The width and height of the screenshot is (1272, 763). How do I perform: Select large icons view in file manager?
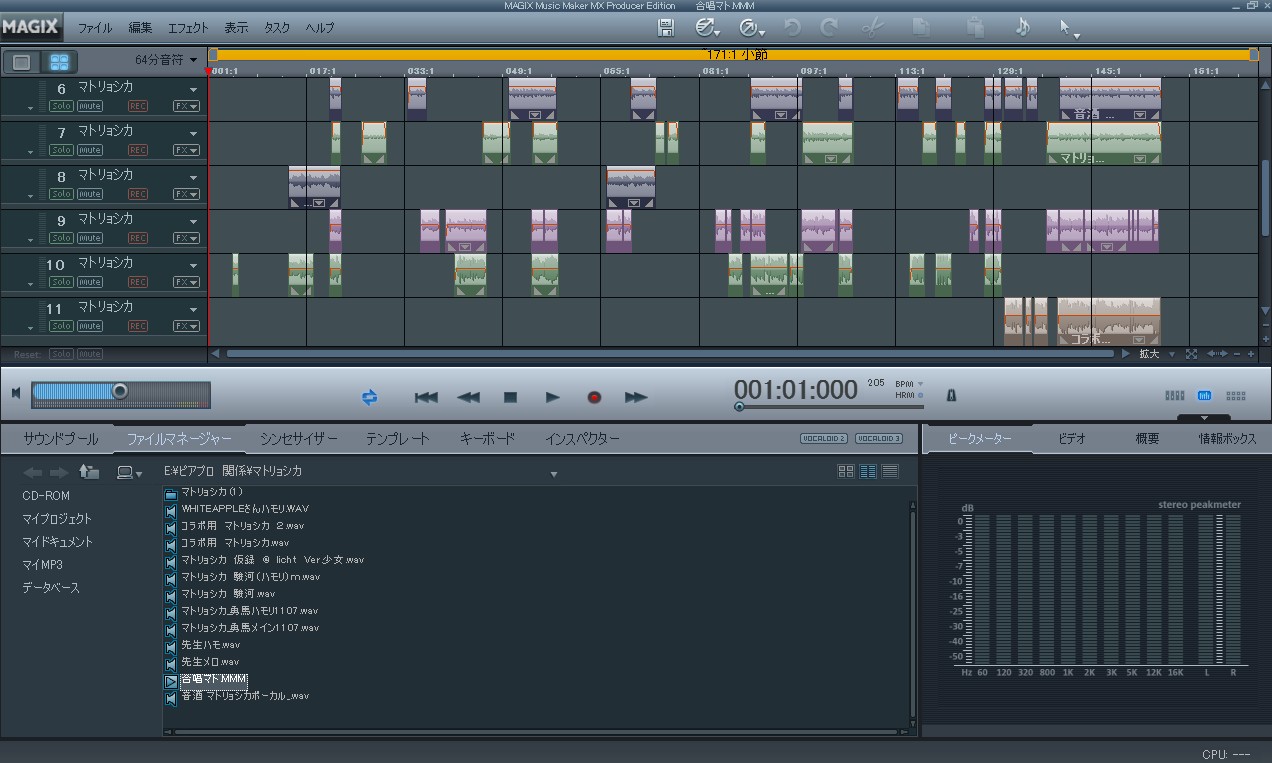pyautogui.click(x=846, y=471)
